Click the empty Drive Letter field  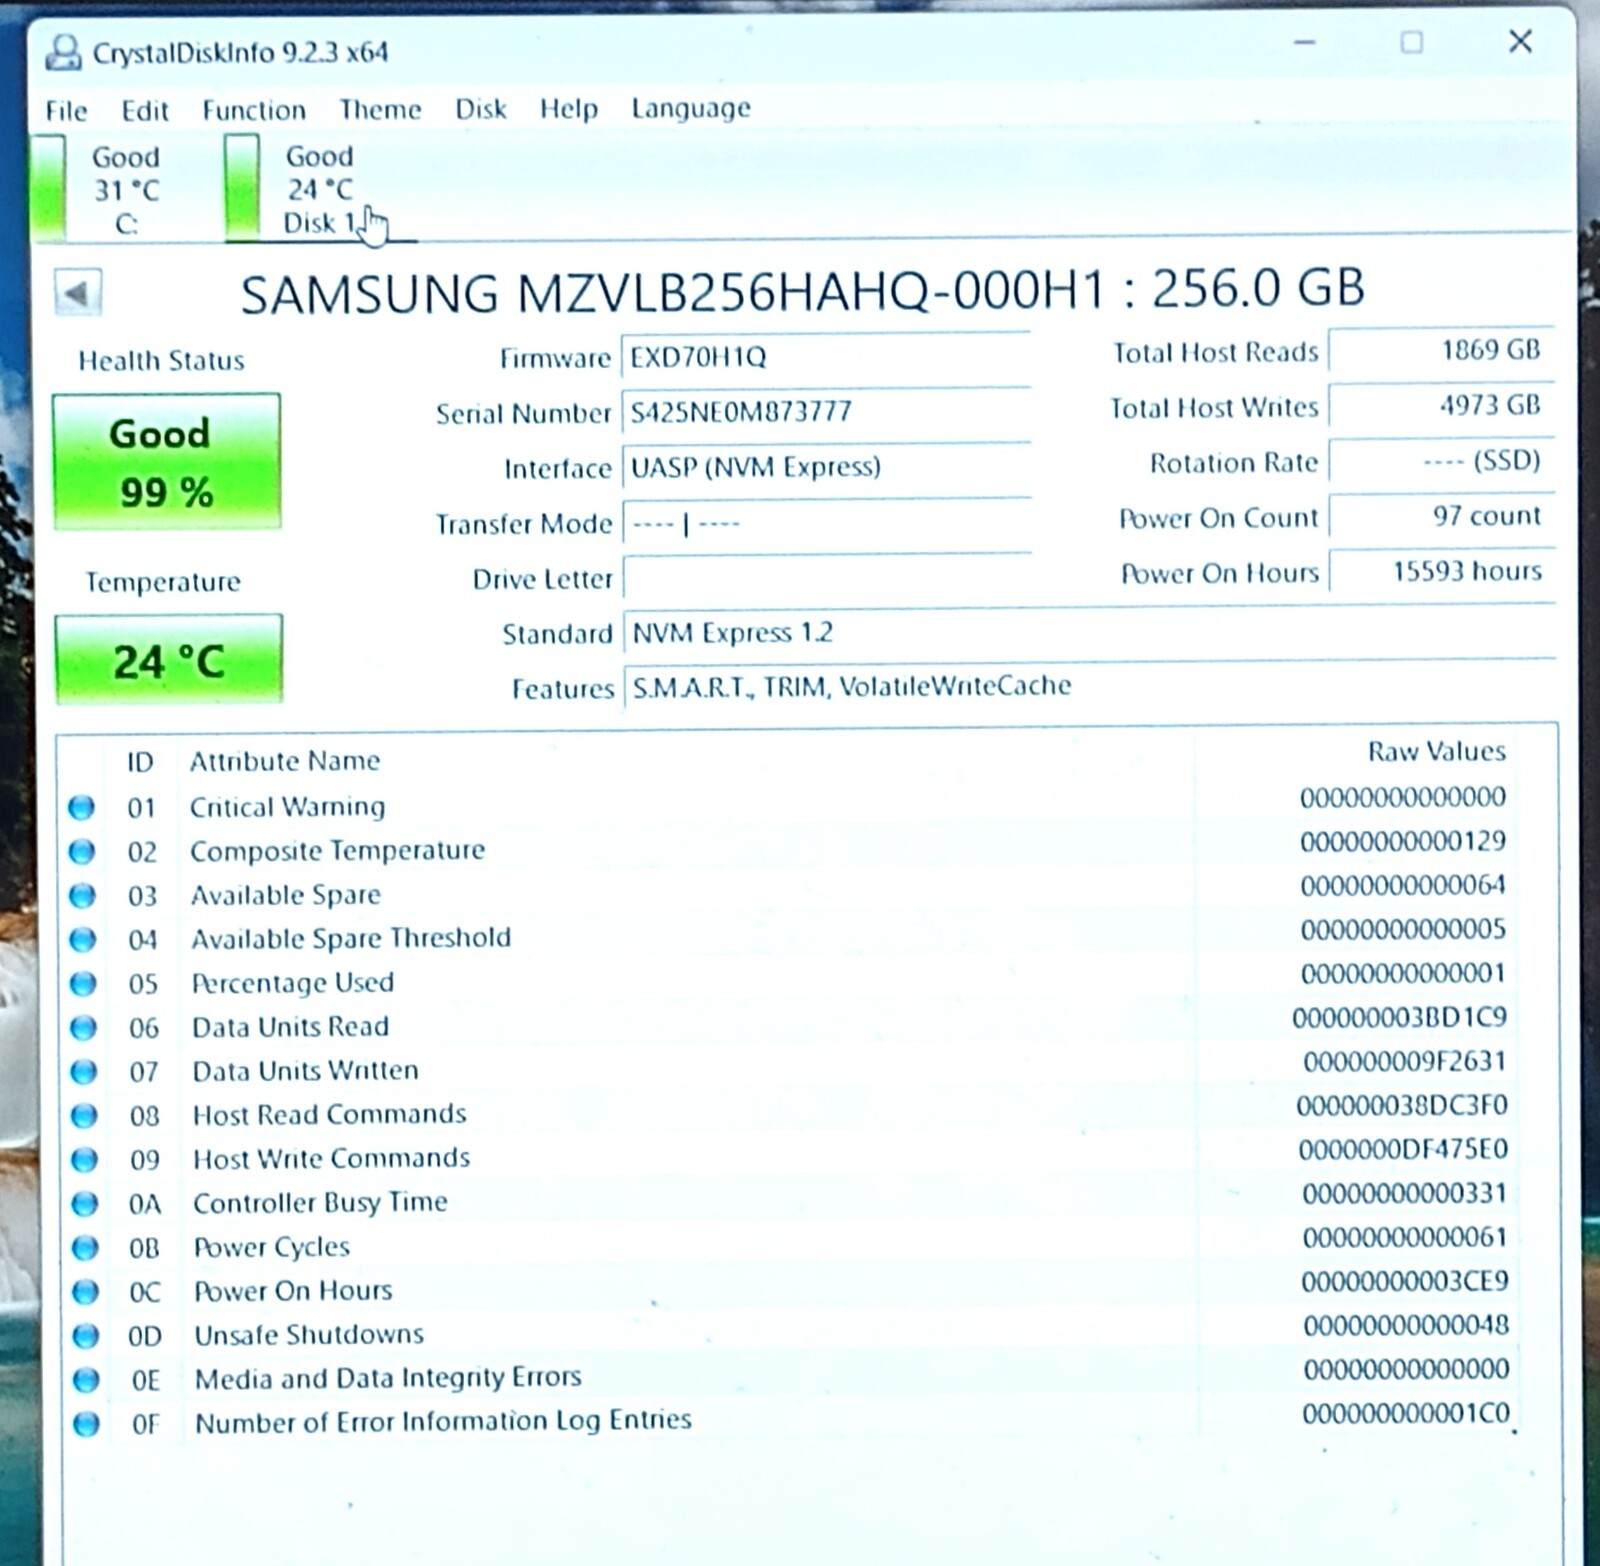tap(826, 577)
